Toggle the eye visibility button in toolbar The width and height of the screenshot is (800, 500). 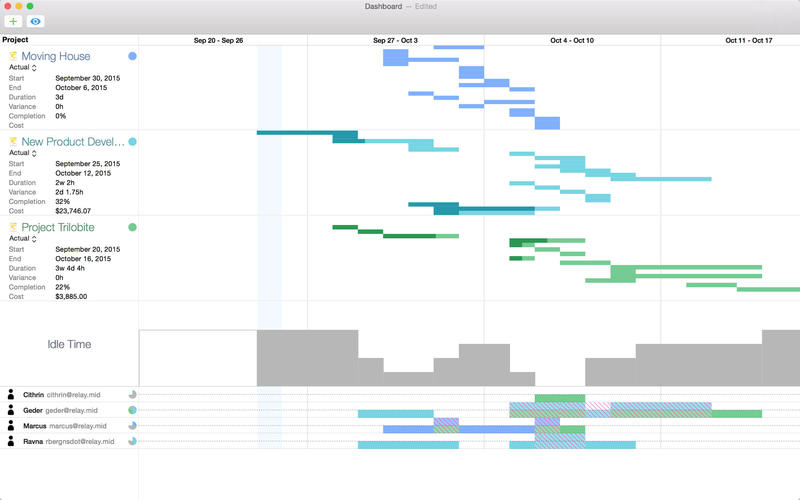click(x=35, y=21)
